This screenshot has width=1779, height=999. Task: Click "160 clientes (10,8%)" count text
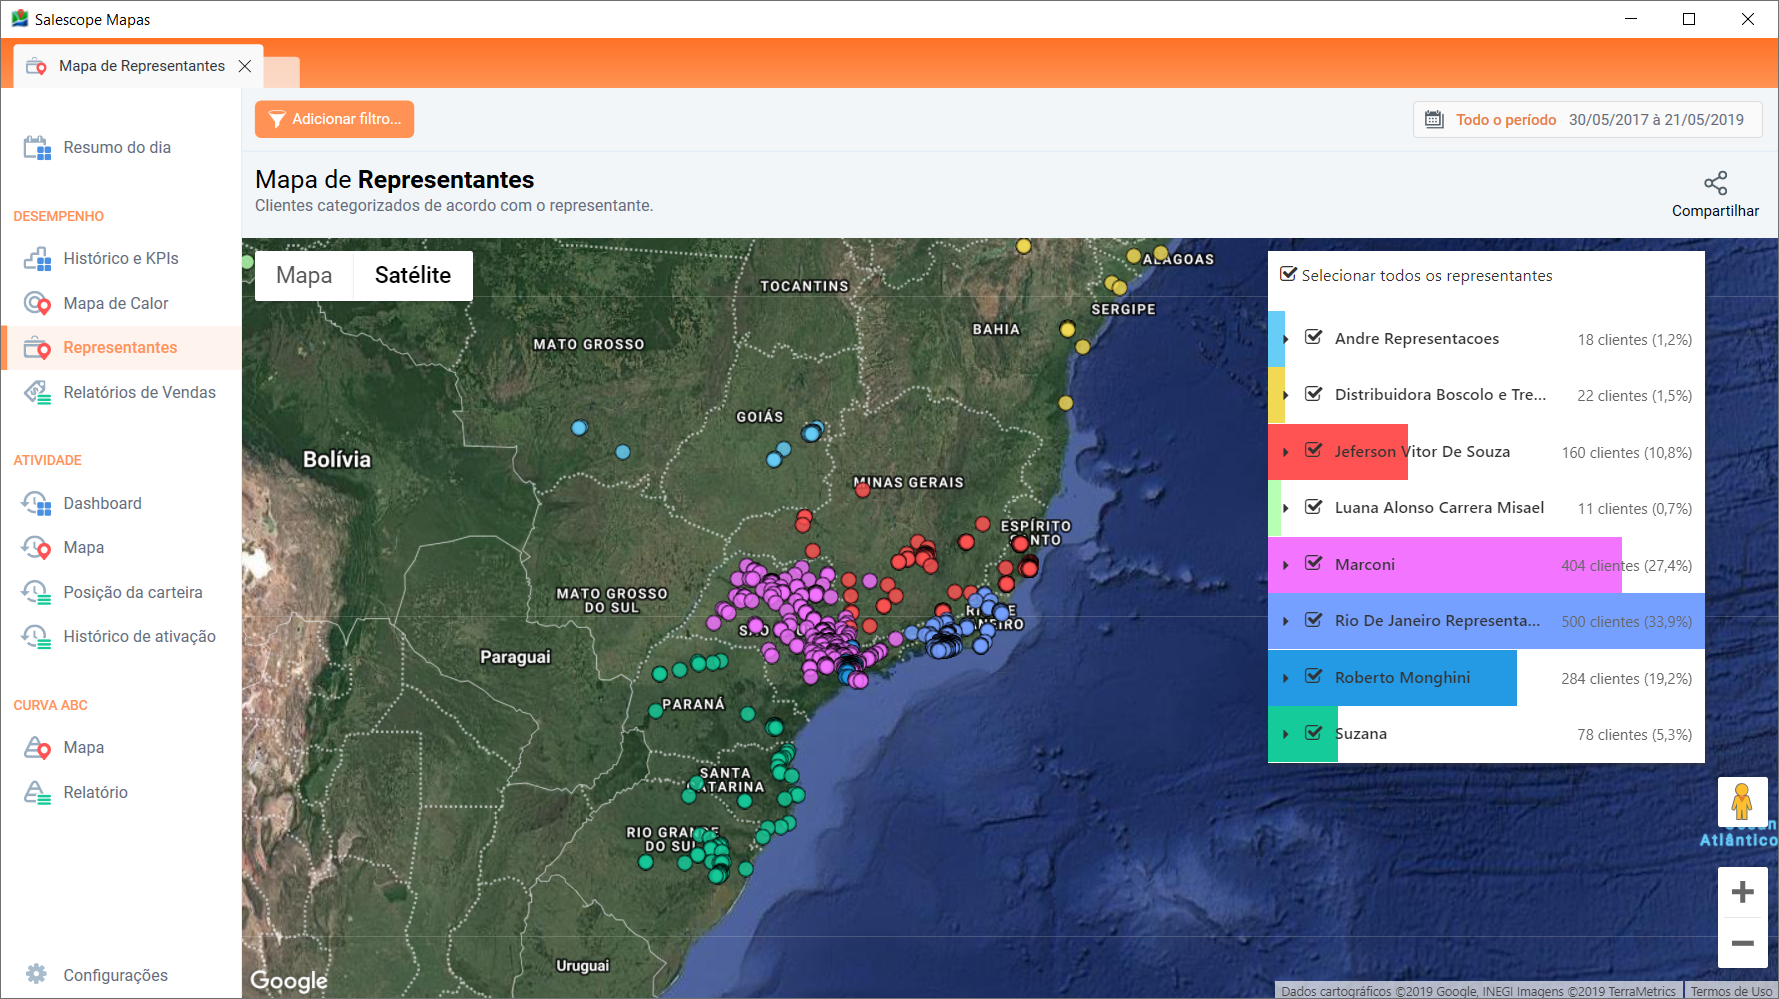(1627, 453)
